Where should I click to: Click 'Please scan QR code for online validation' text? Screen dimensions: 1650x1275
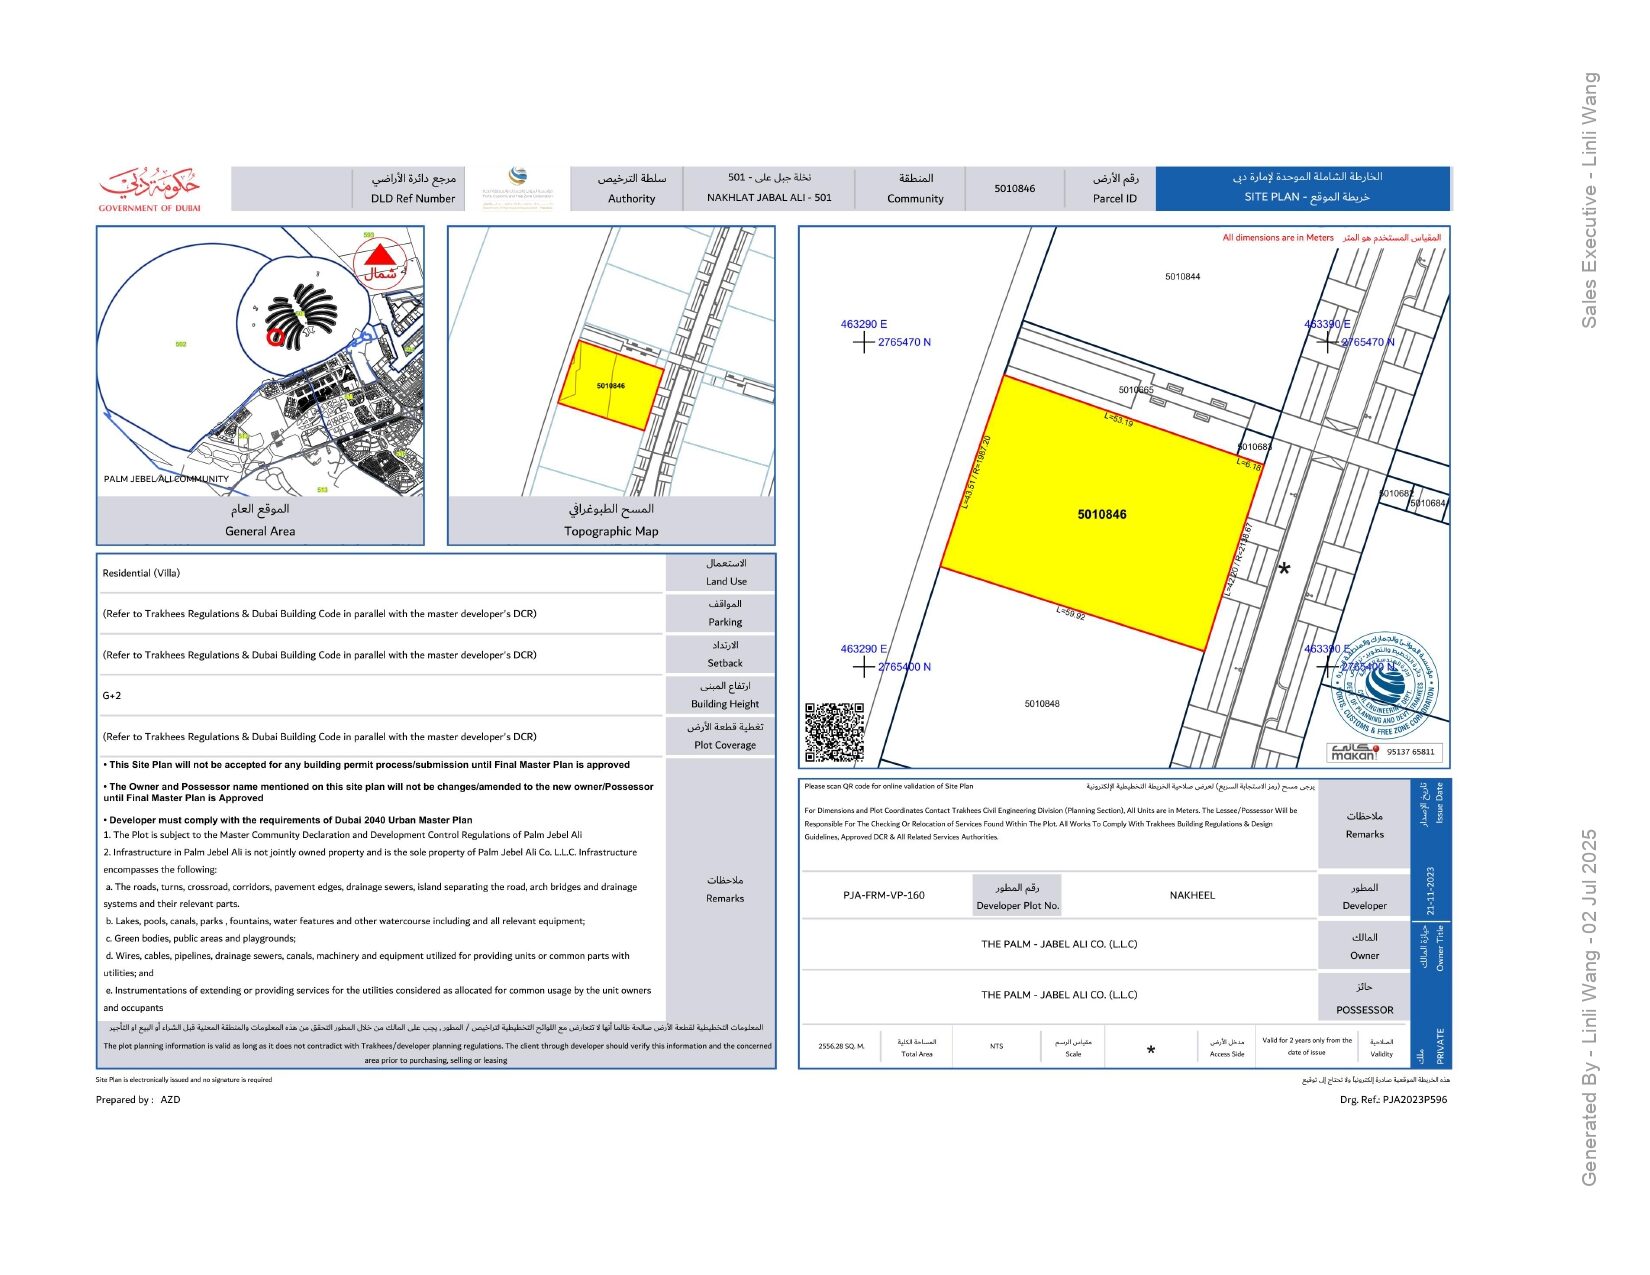(889, 786)
